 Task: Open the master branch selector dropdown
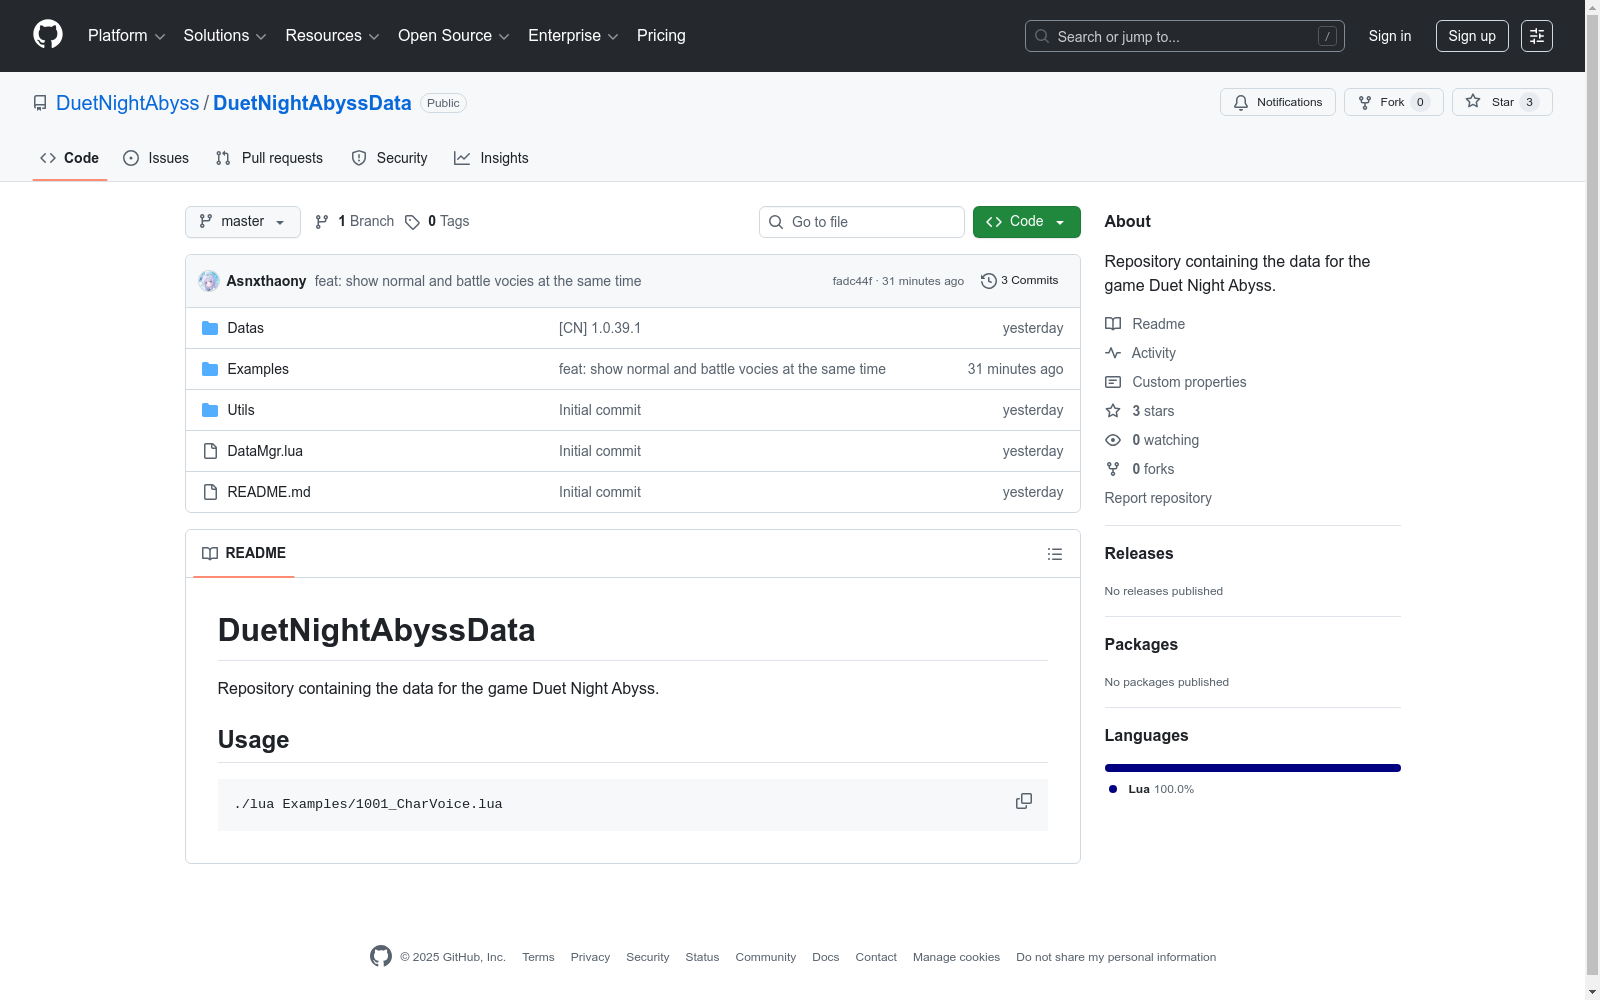[243, 222]
